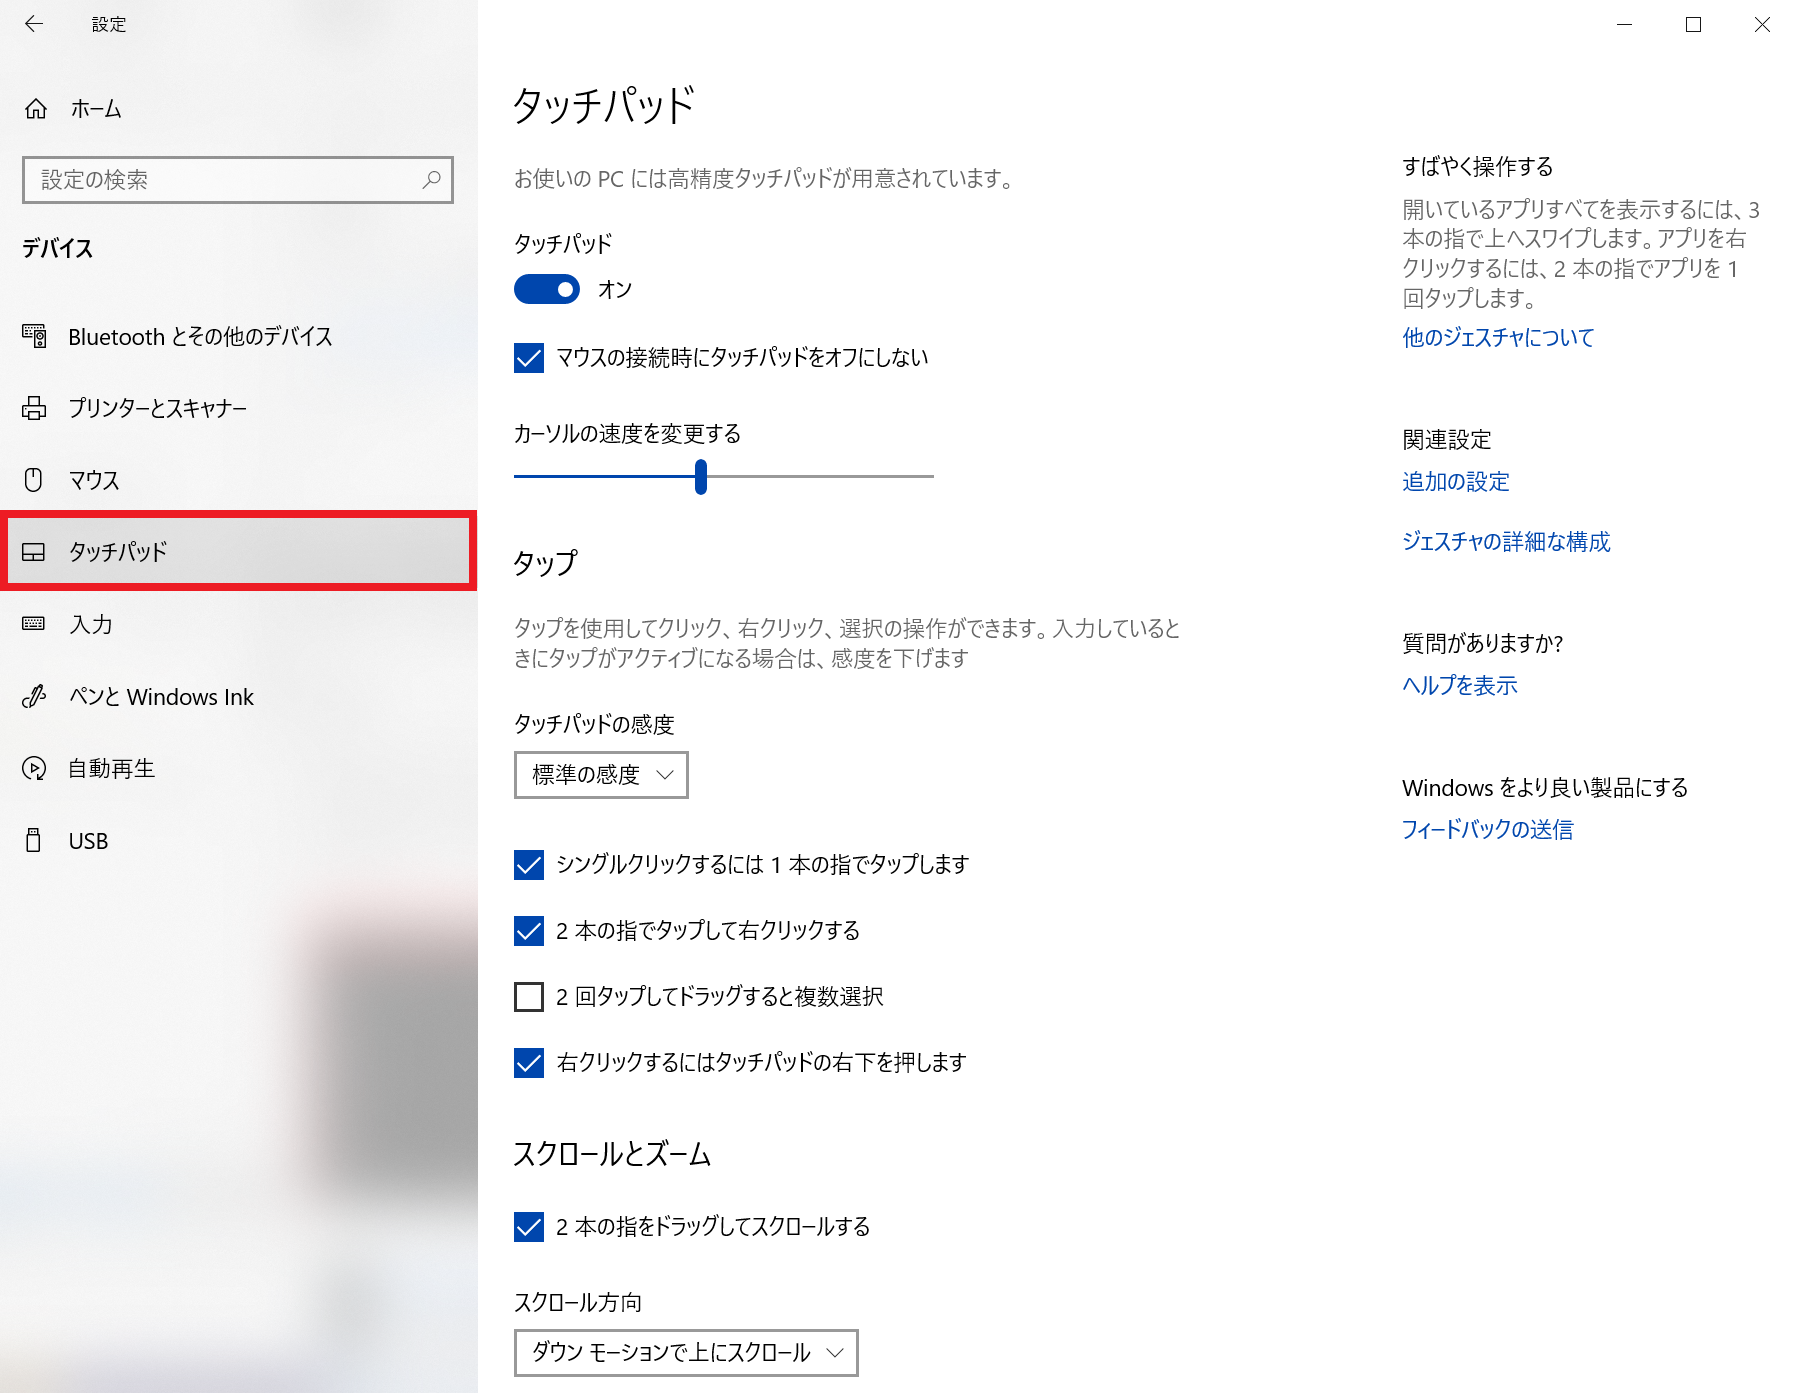1802x1394 pixels.
Task: Click the USB icon in sidebar
Action: [34, 840]
